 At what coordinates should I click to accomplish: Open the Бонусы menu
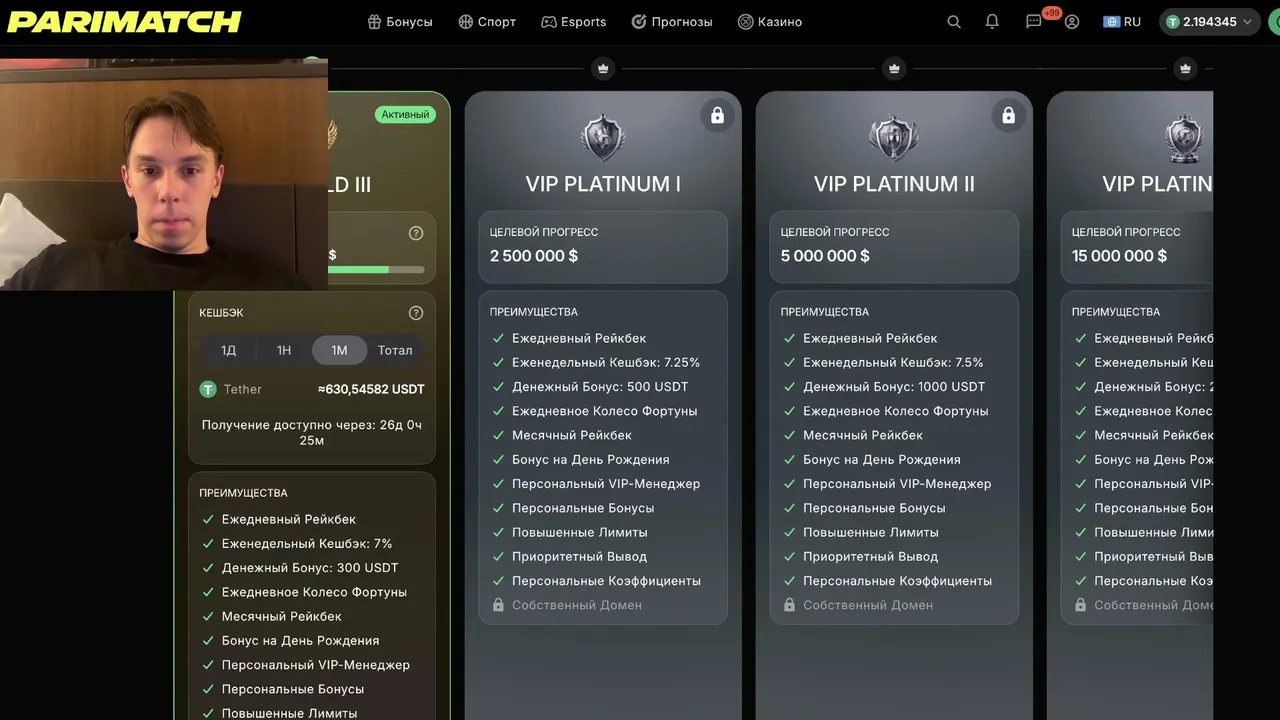click(400, 22)
